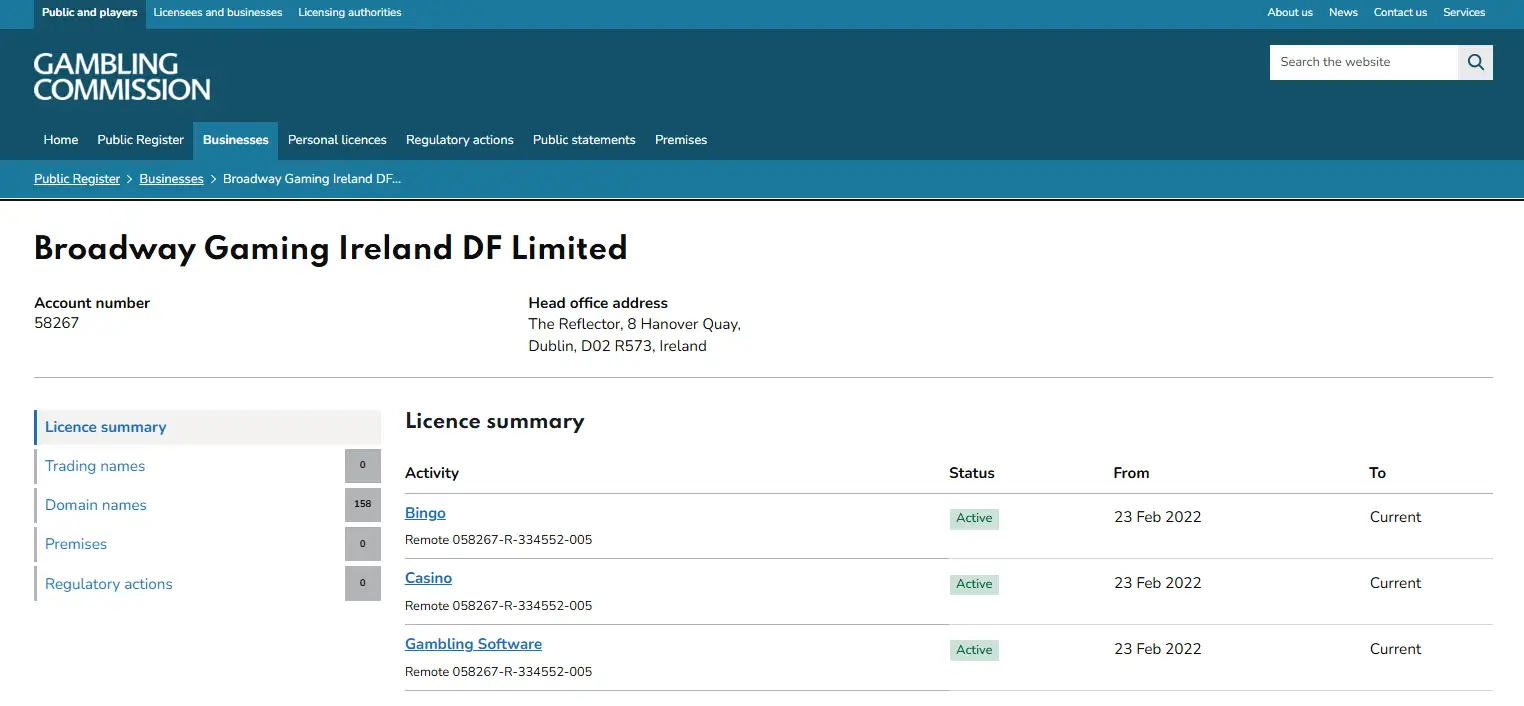Open the Services link
1524x706 pixels.
pyautogui.click(x=1464, y=13)
